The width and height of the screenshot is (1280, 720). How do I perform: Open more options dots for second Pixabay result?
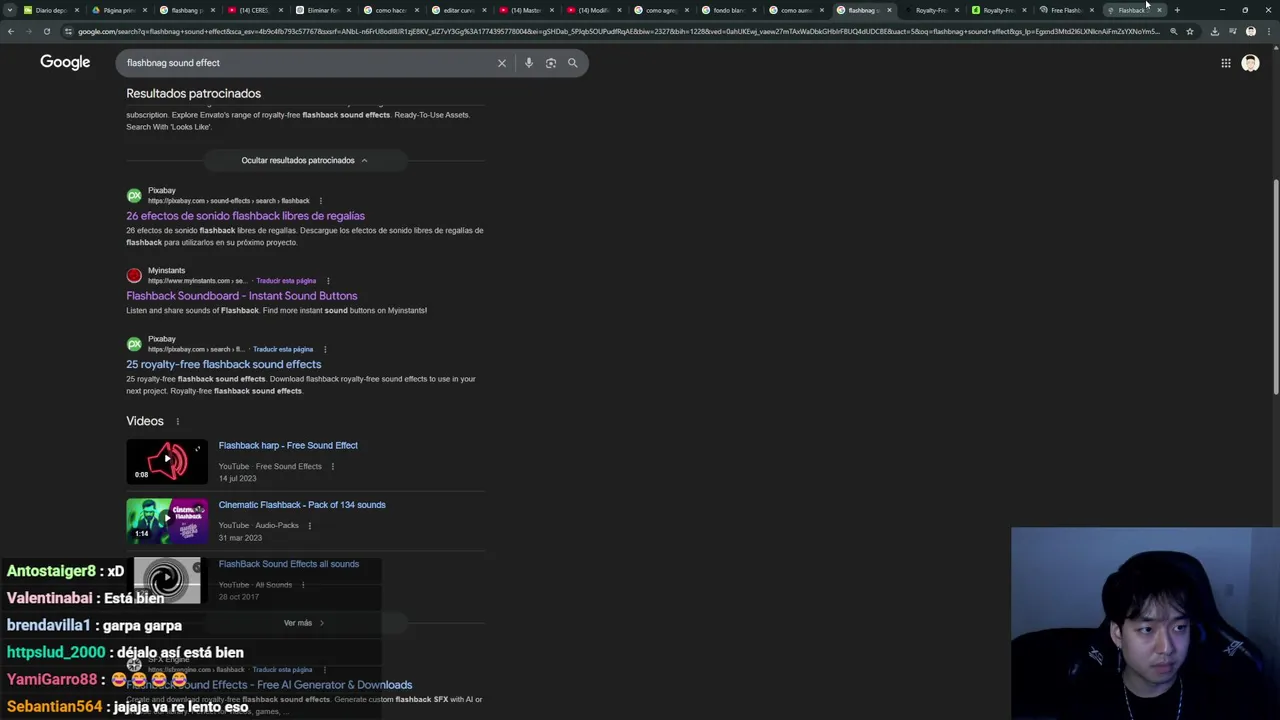[x=325, y=349]
